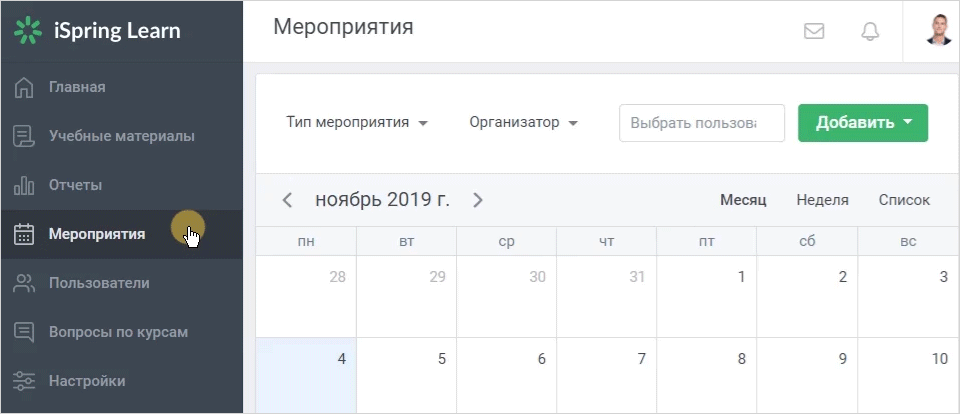Open the messages envelope icon
The width and height of the screenshot is (960, 414).
(x=814, y=31)
